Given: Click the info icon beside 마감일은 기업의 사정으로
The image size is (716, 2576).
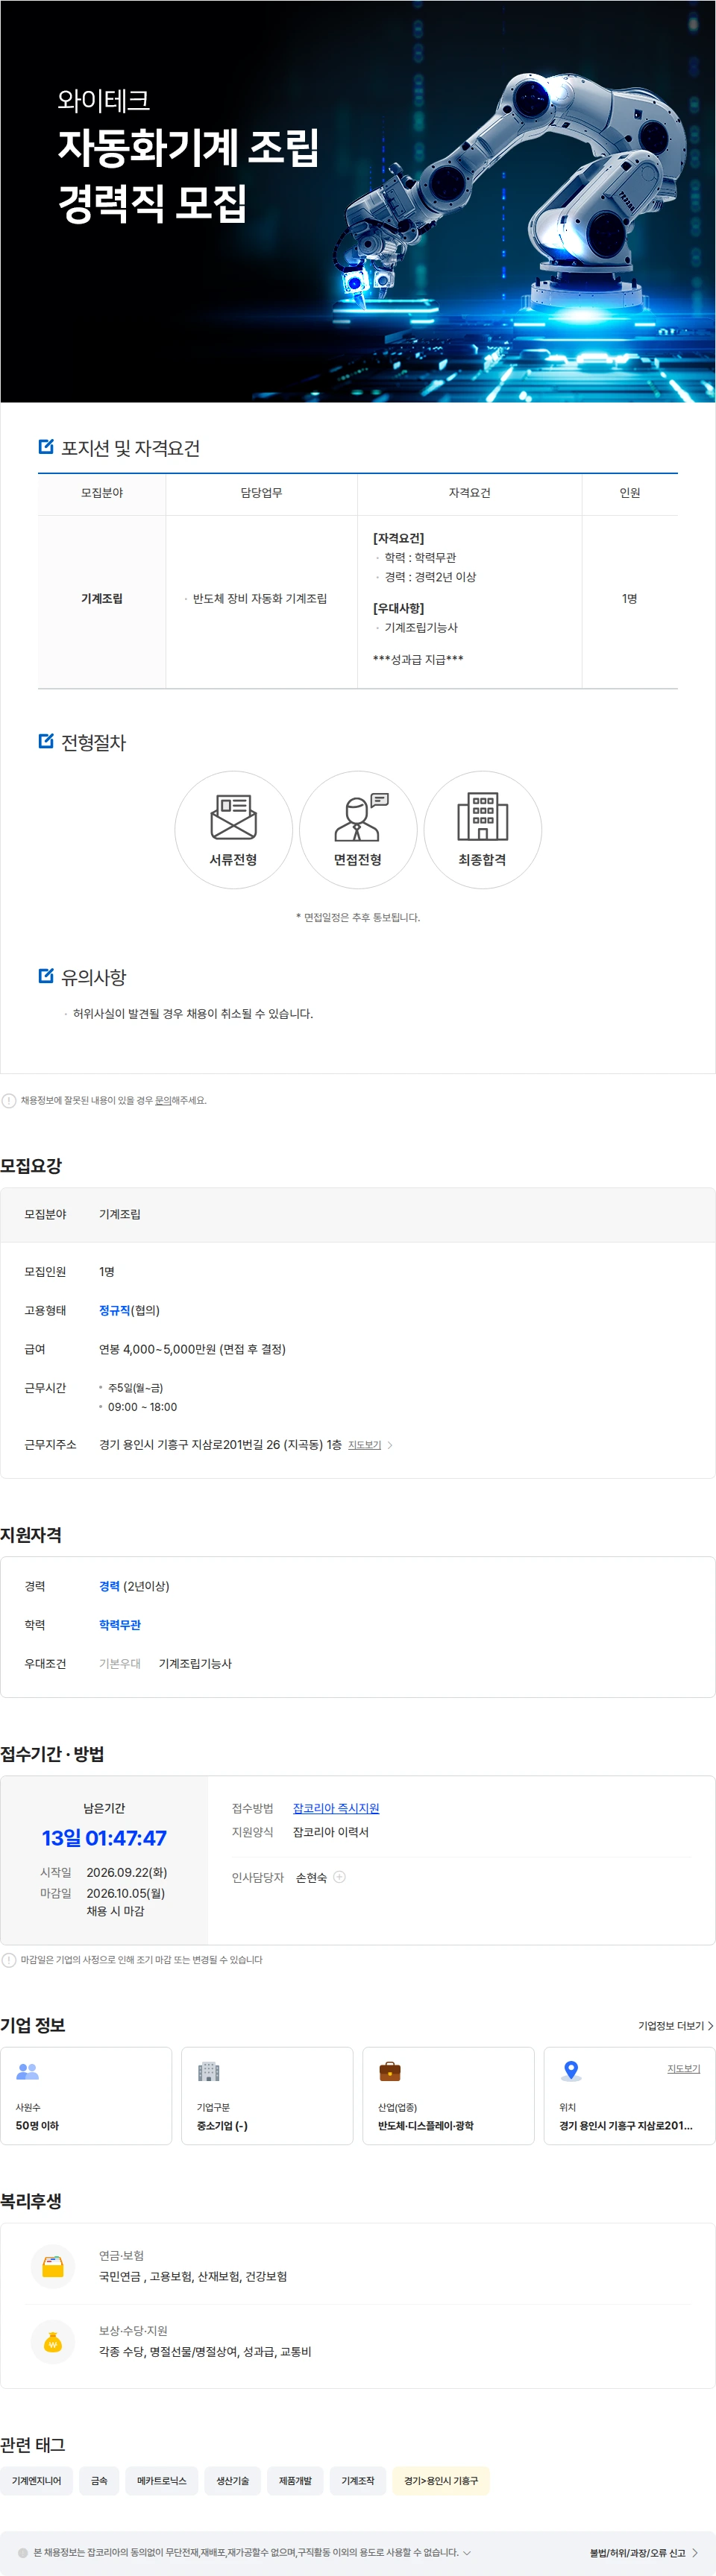Looking at the screenshot, I should coord(9,1960).
